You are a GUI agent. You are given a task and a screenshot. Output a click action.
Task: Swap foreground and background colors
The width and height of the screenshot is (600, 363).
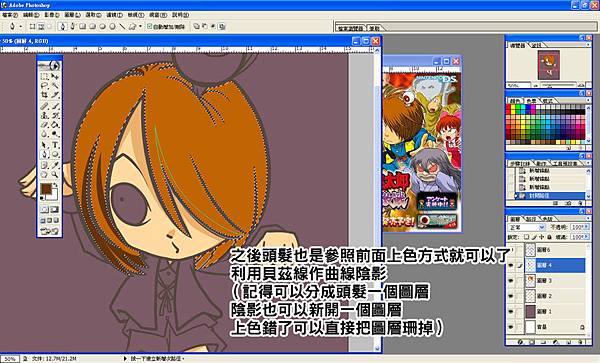pos(55,185)
